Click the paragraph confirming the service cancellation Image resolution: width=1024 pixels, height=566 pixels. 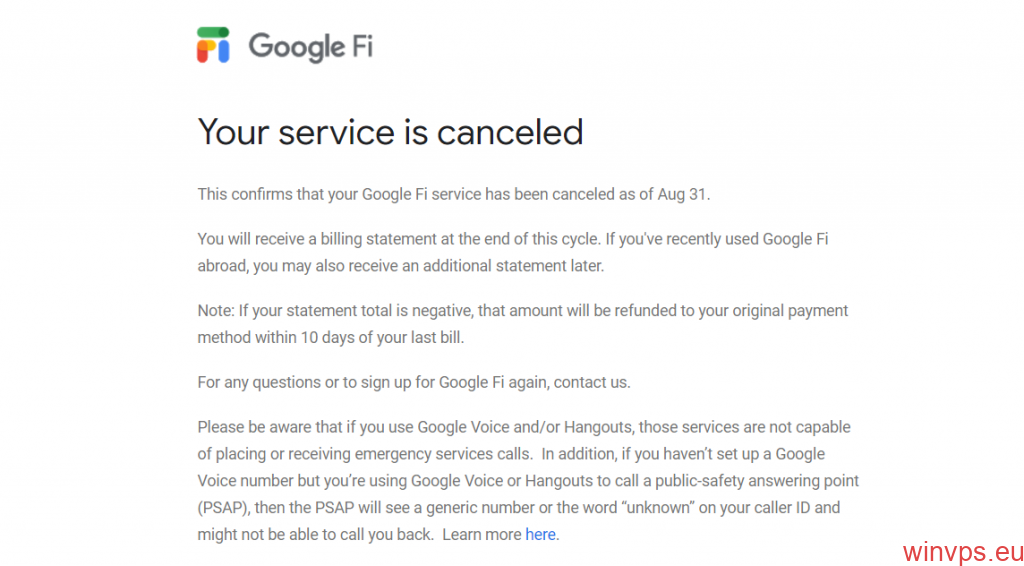(x=454, y=194)
